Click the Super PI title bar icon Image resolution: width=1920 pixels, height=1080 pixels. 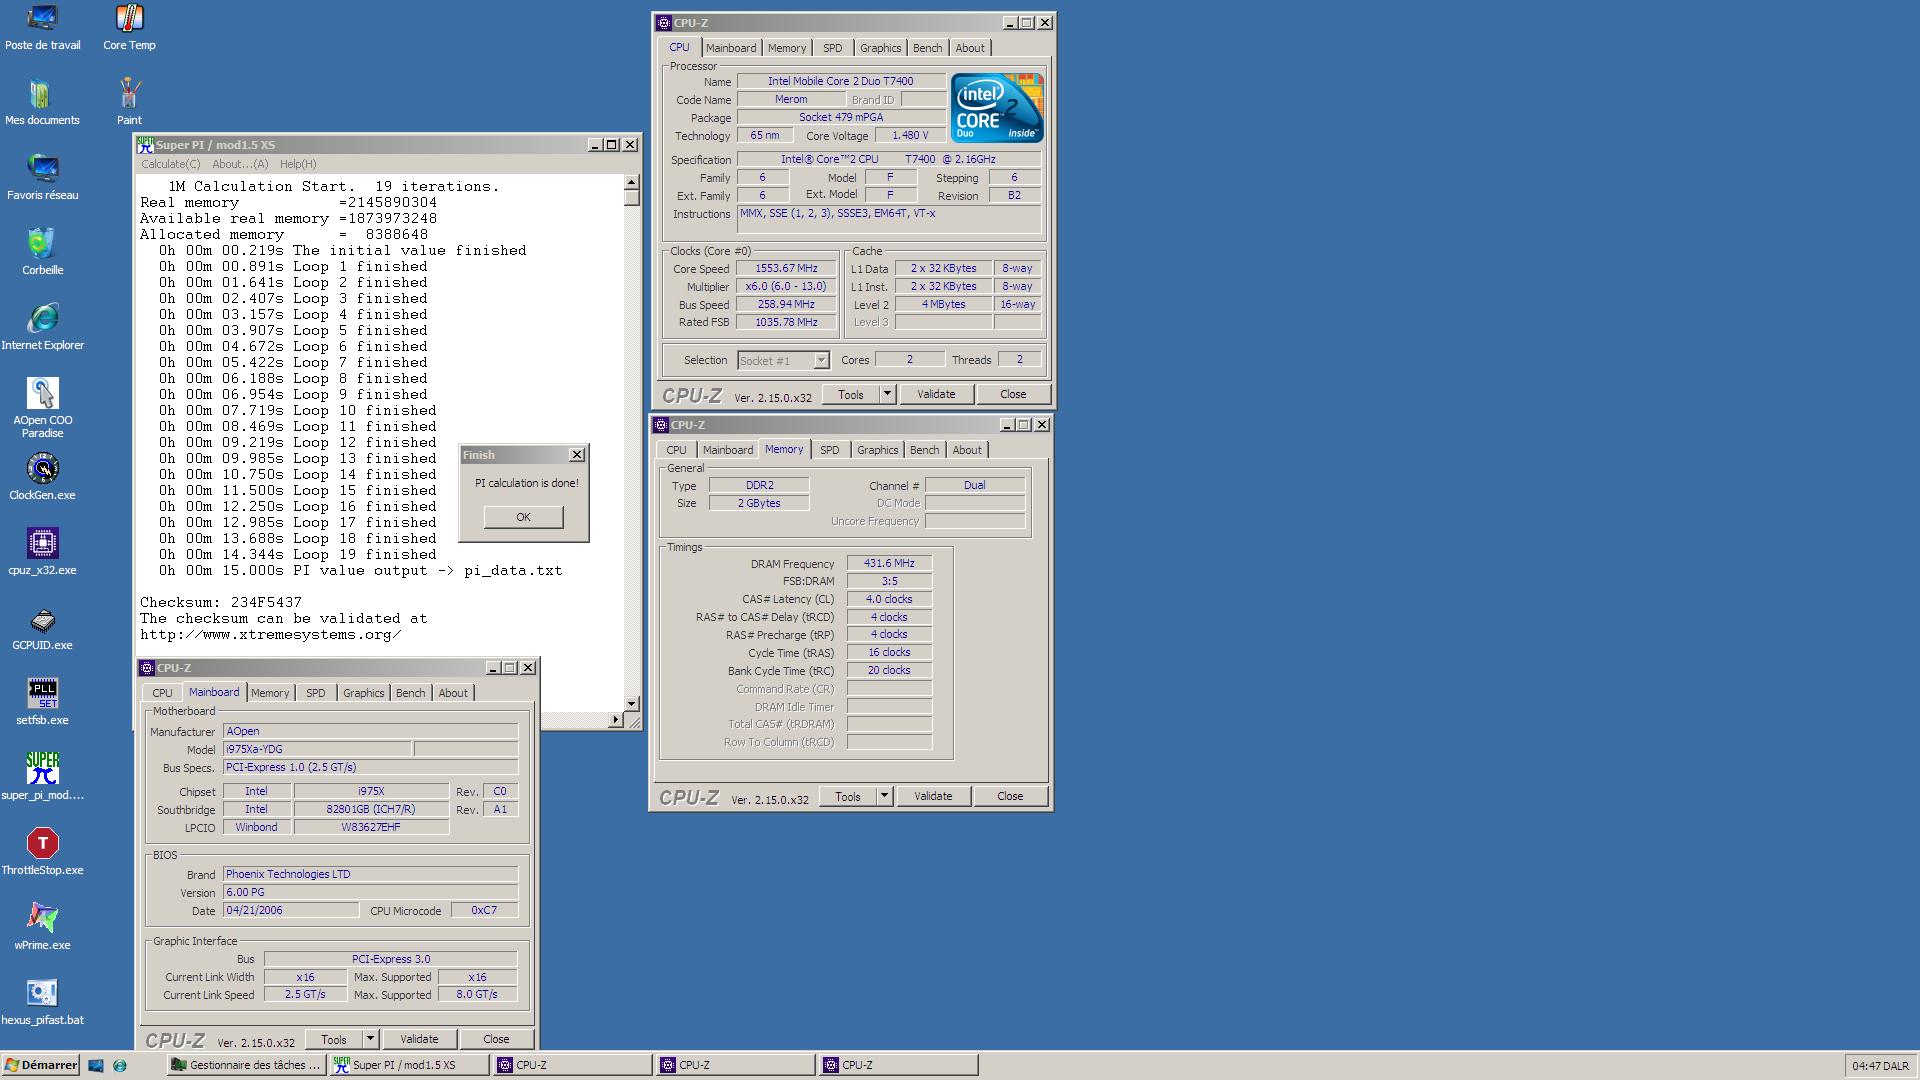tap(146, 145)
